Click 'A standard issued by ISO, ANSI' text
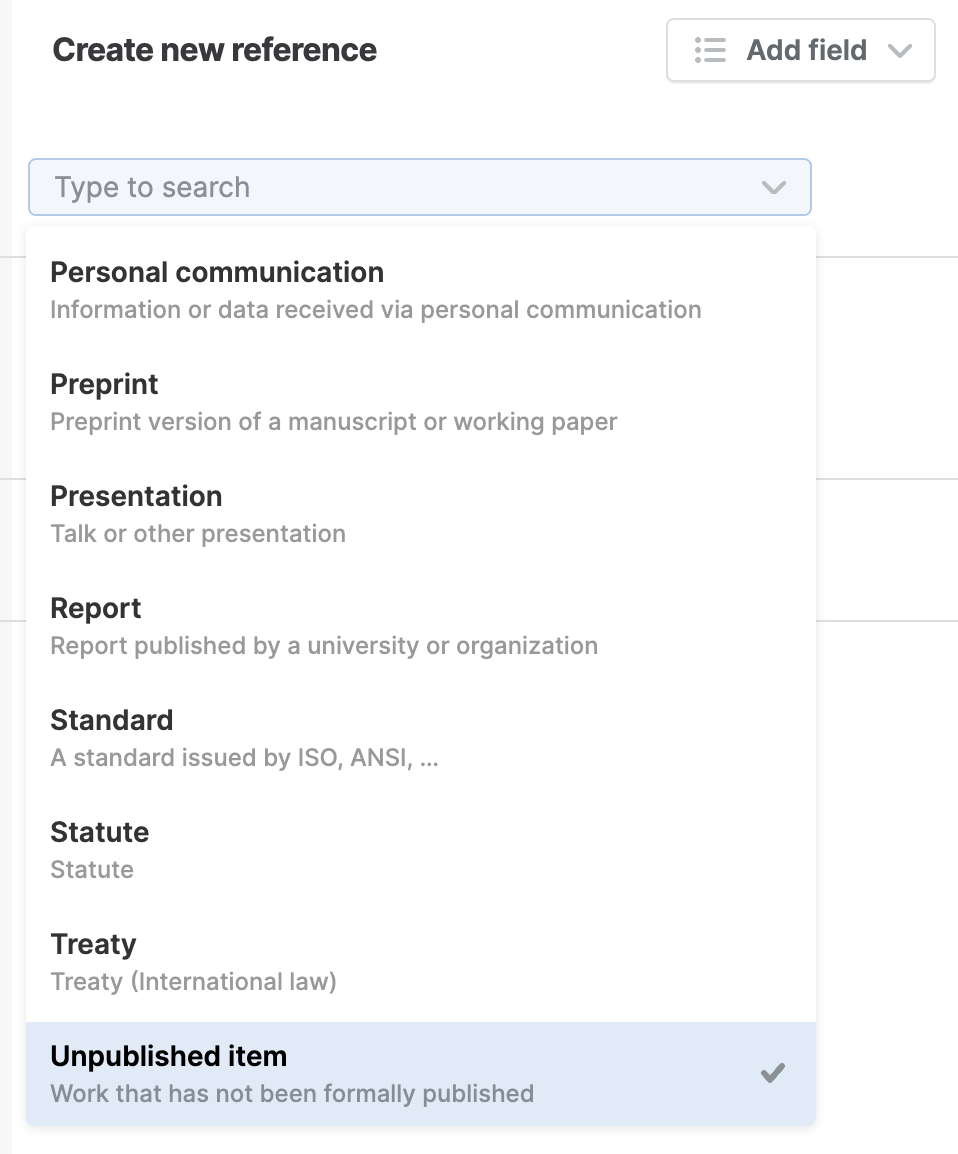Image resolution: width=958 pixels, height=1154 pixels. click(x=244, y=758)
